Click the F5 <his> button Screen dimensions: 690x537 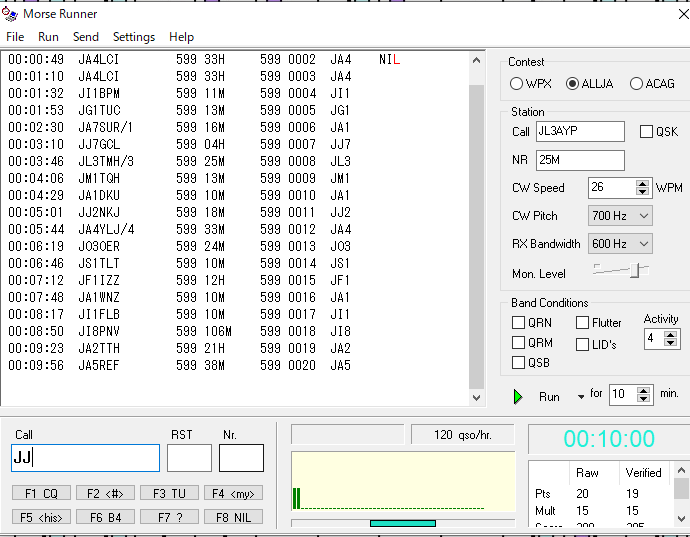[x=41, y=517]
